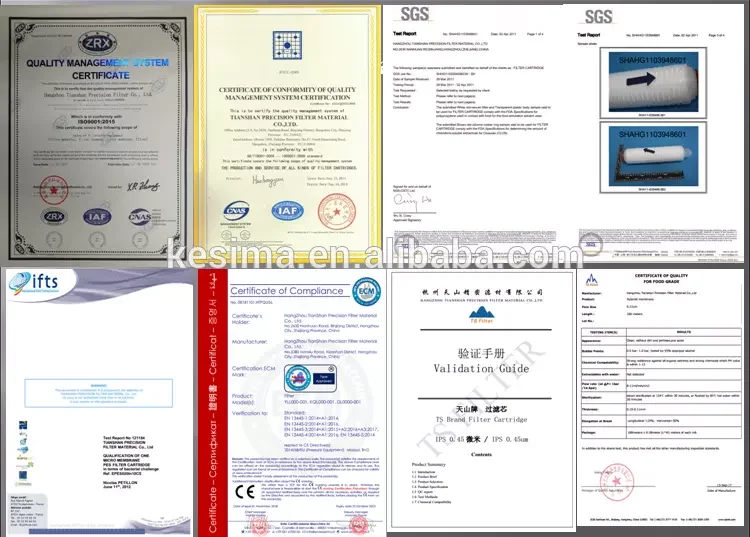This screenshot has height=537, width=750.
Task: Select the lower filter cartridge photo
Action: point(653,158)
